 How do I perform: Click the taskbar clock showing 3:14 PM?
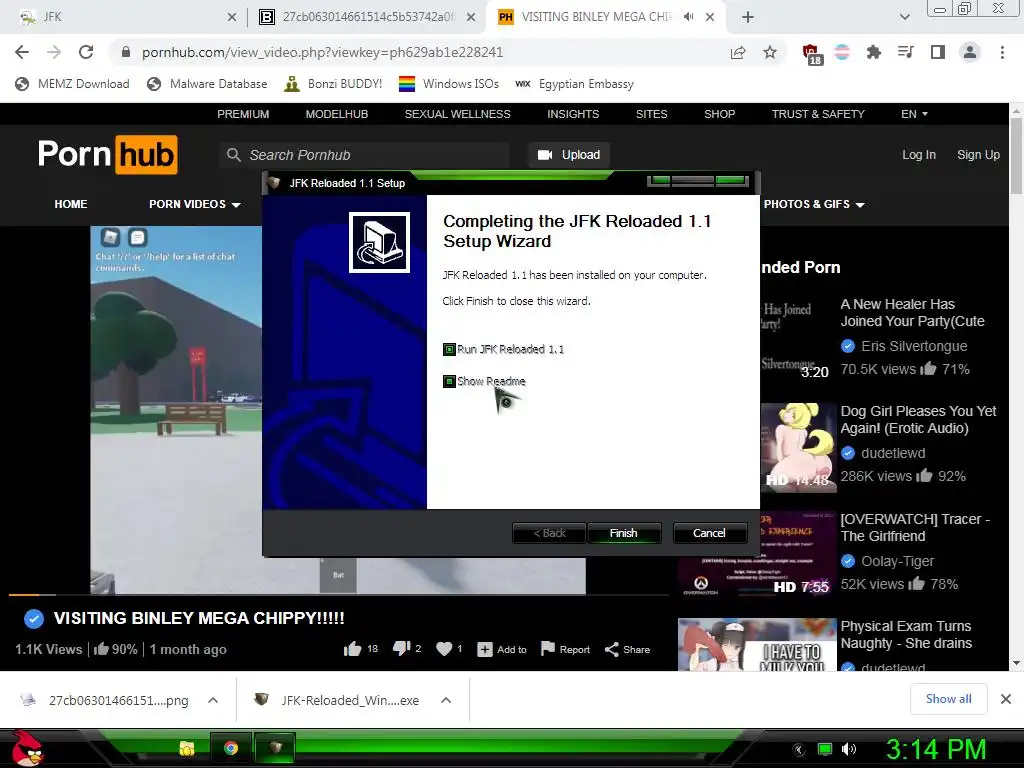pos(935,749)
